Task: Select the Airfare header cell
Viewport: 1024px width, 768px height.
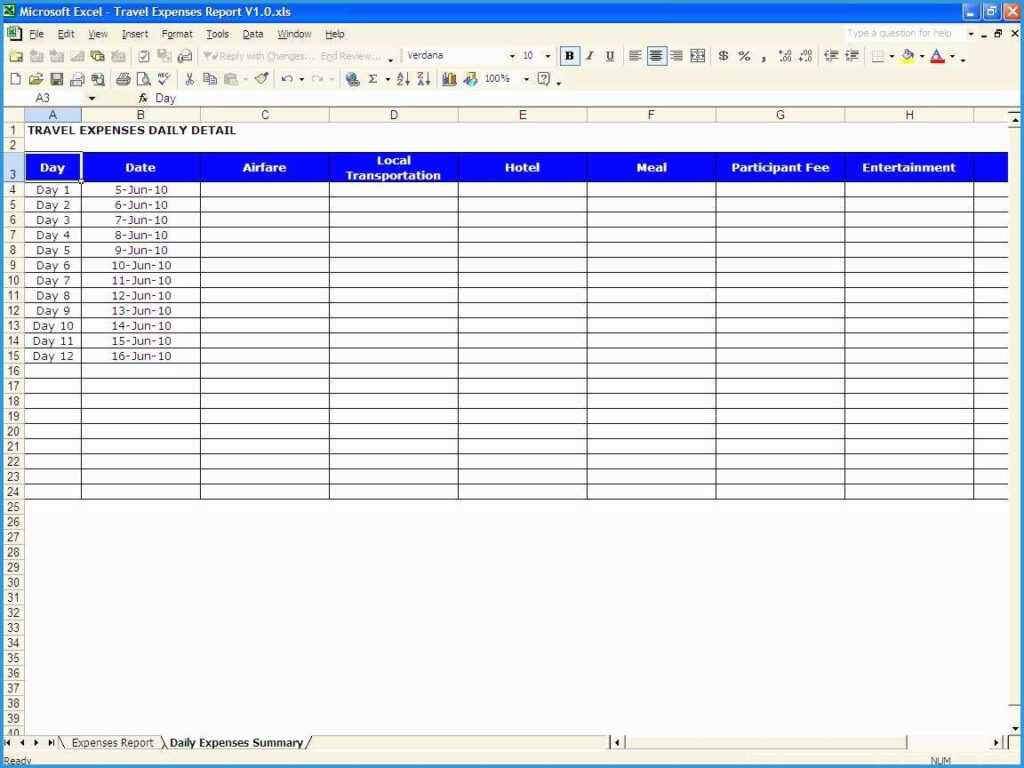Action: pyautogui.click(x=264, y=167)
